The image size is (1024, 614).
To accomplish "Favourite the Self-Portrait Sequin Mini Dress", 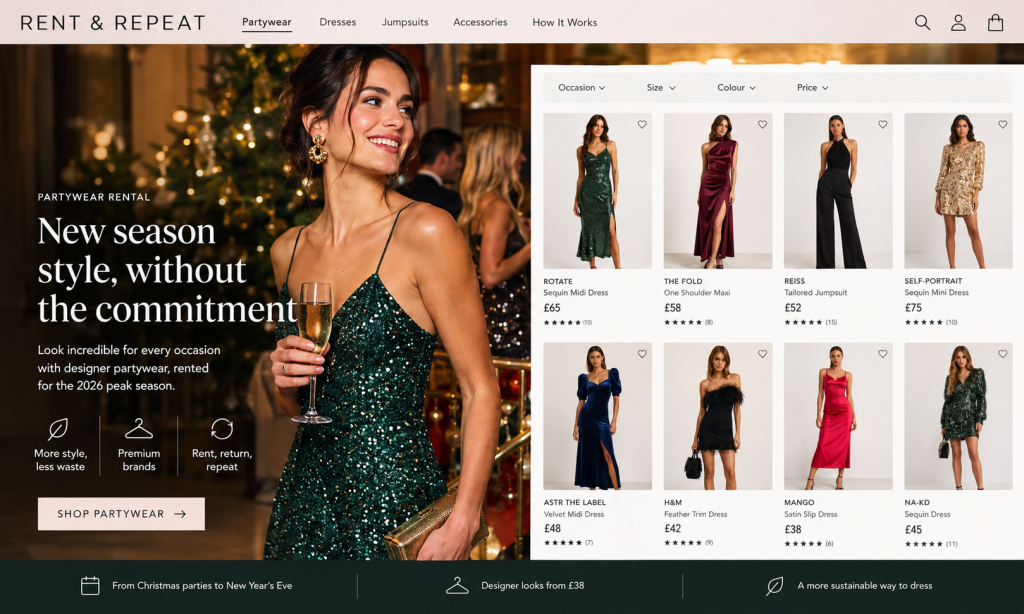I will coord(1002,124).
